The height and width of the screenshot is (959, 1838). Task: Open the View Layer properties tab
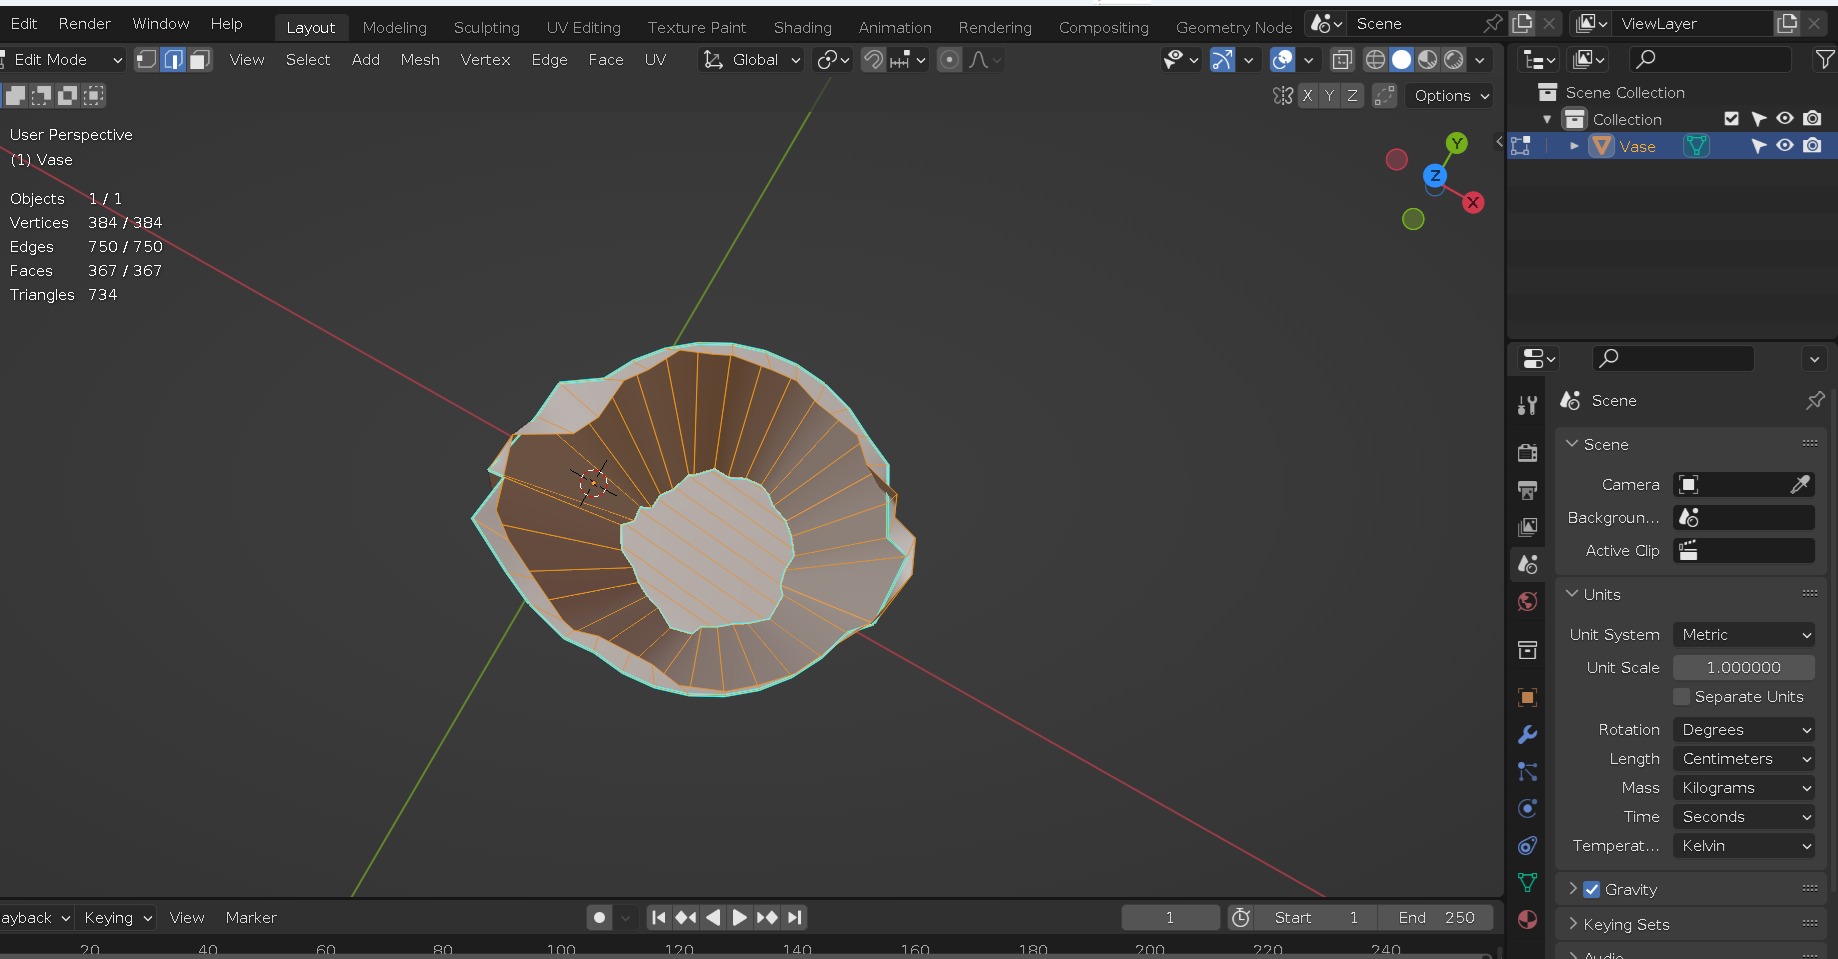tap(1527, 526)
